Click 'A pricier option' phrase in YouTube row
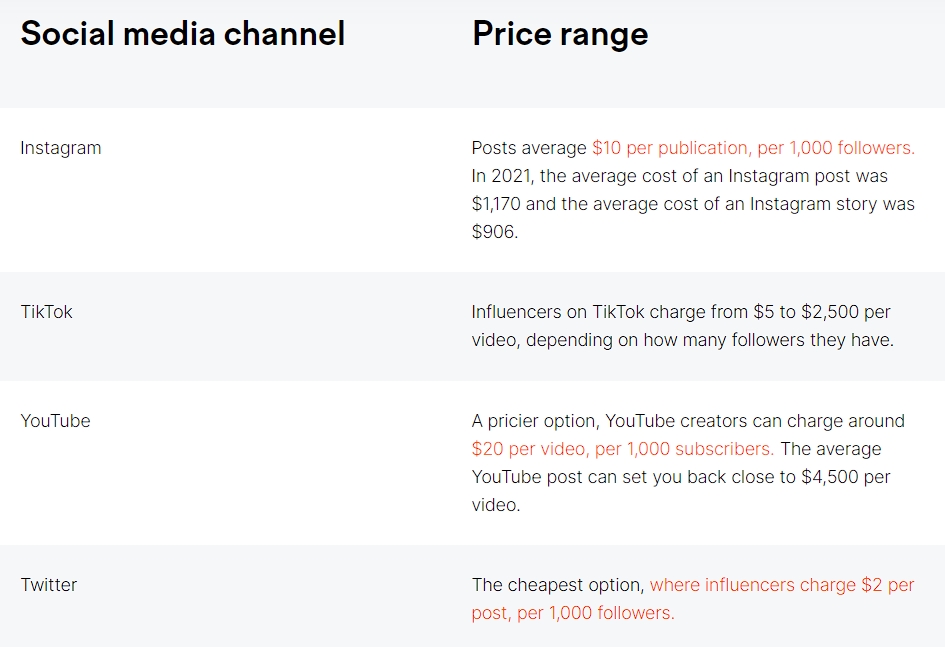This screenshot has height=647, width=945. (x=535, y=421)
